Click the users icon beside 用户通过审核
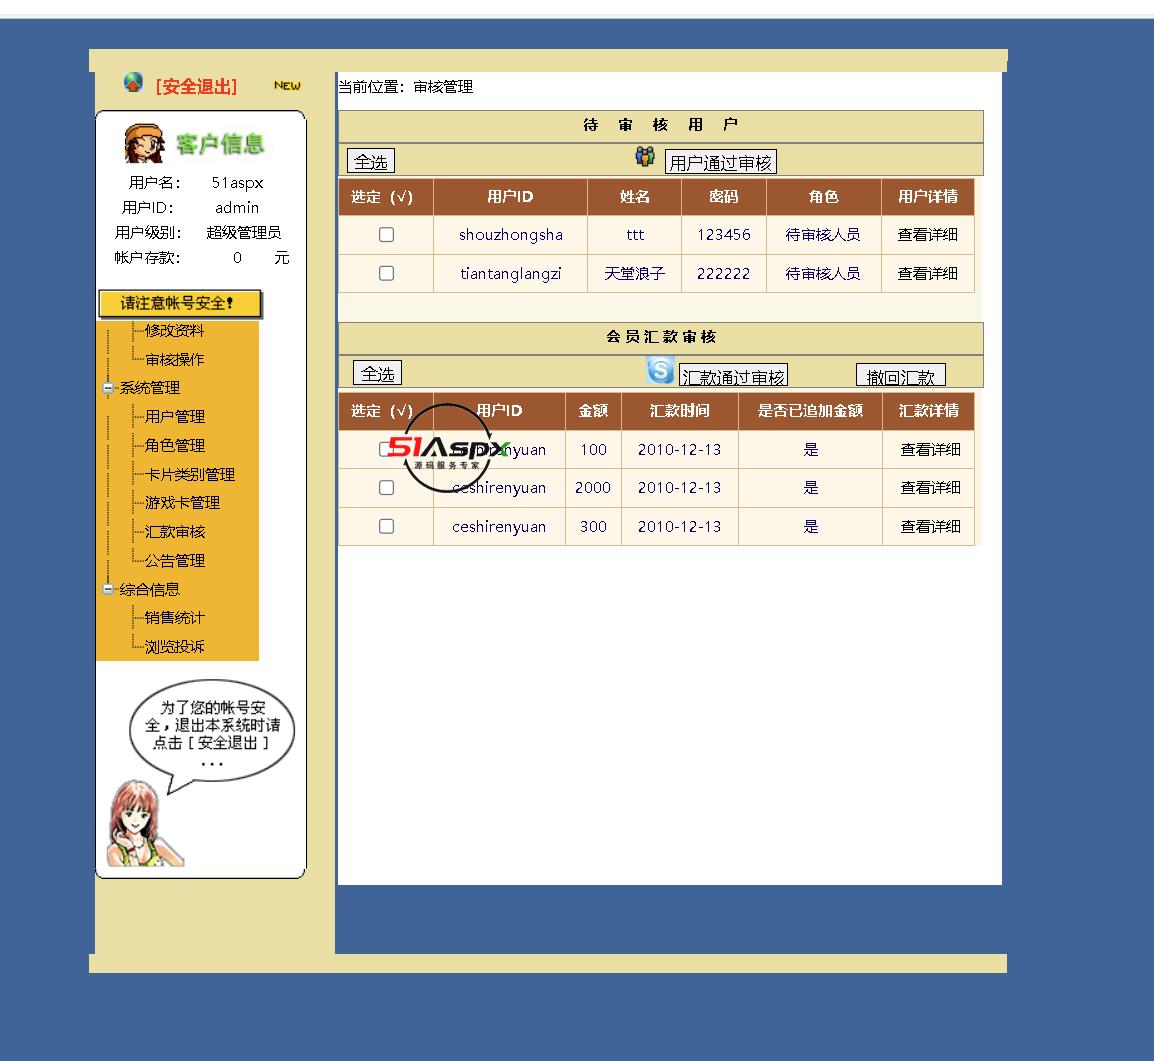This screenshot has width=1154, height=1061. pos(645,156)
